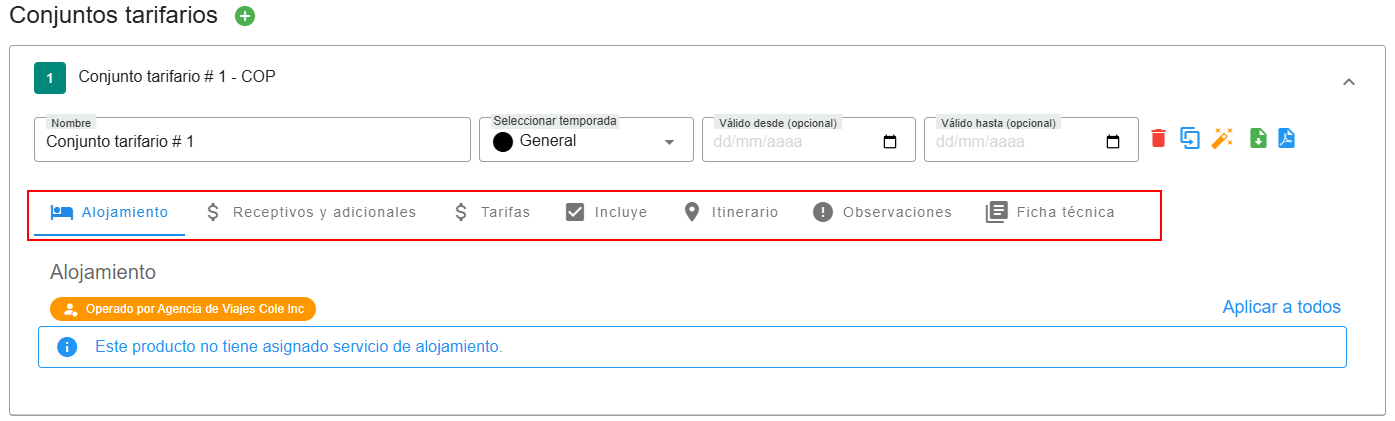Go to the Itinerario tab
Viewport: 1395px width, 421px height.
[x=730, y=212]
